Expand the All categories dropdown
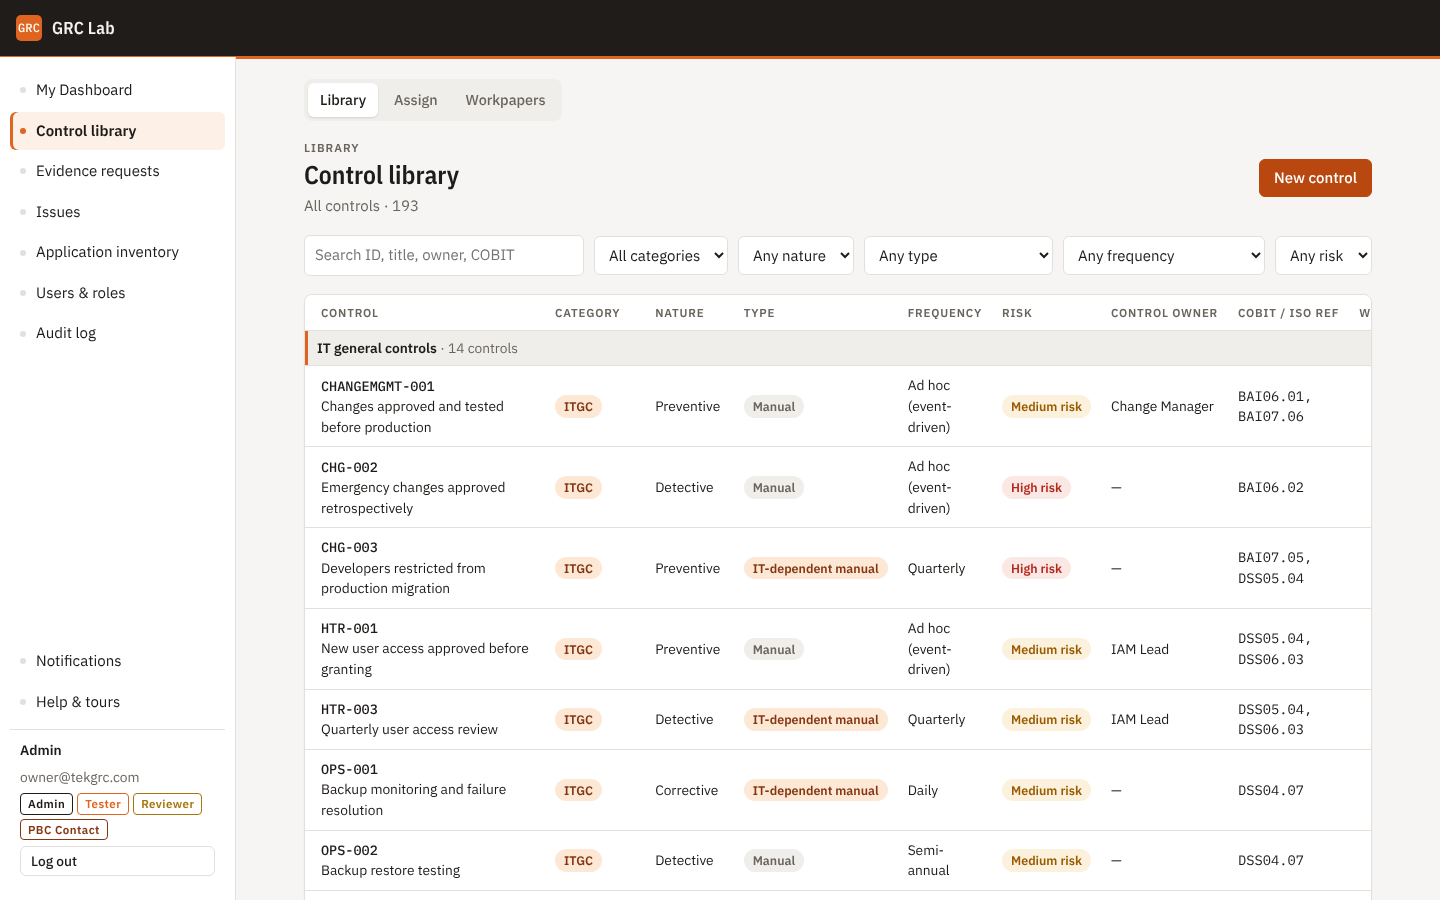This screenshot has width=1440, height=900. tap(661, 255)
